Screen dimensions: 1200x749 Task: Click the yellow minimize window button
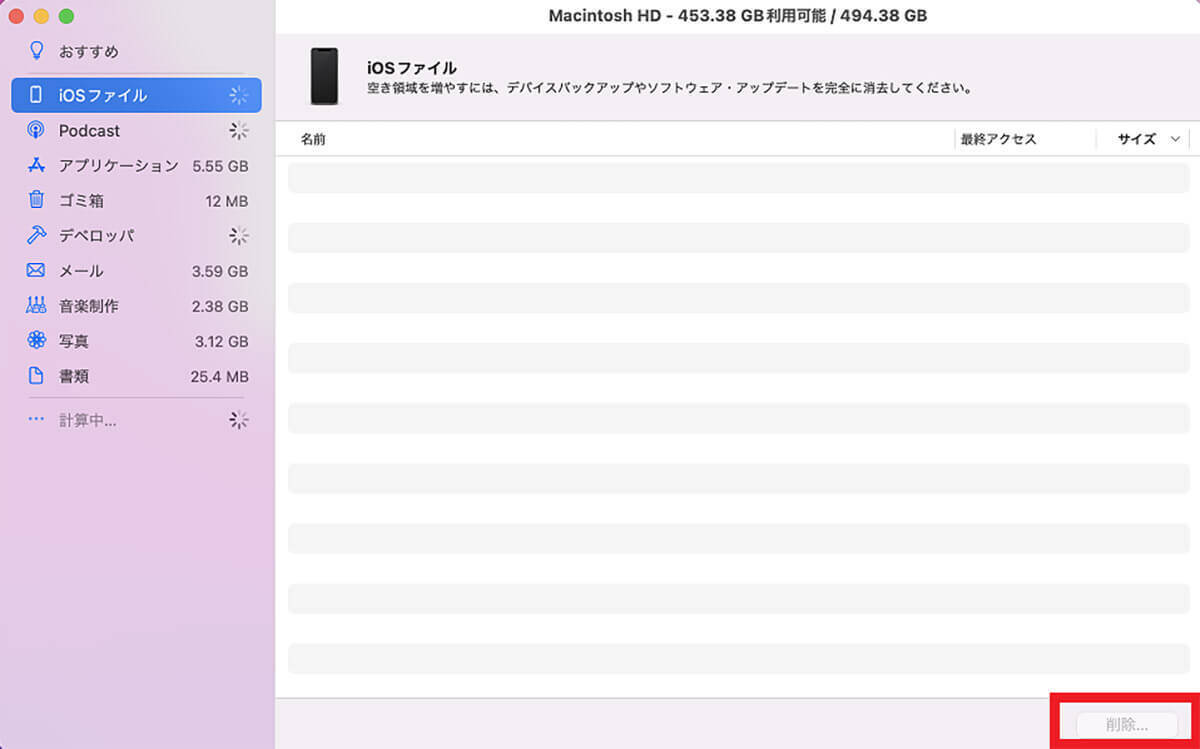point(41,16)
